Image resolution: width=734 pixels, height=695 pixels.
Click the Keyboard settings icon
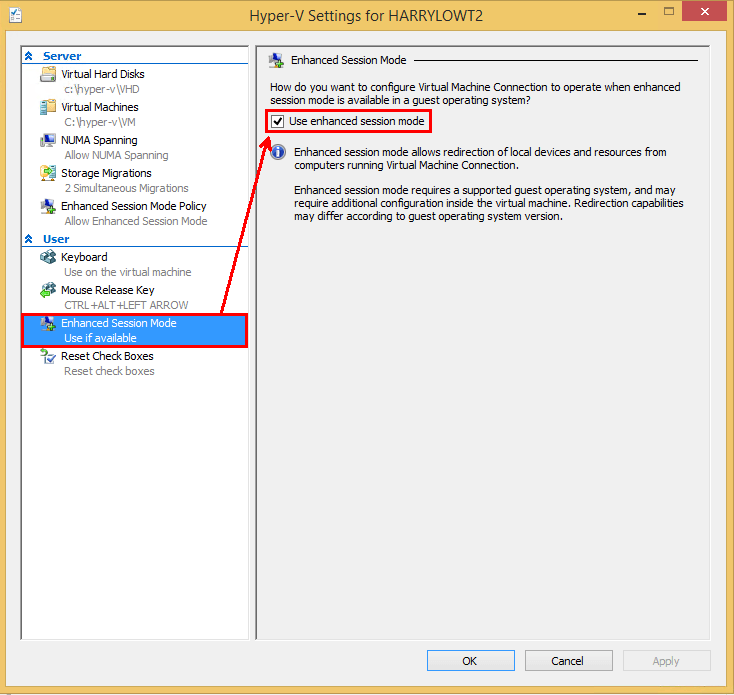[x=48, y=257]
